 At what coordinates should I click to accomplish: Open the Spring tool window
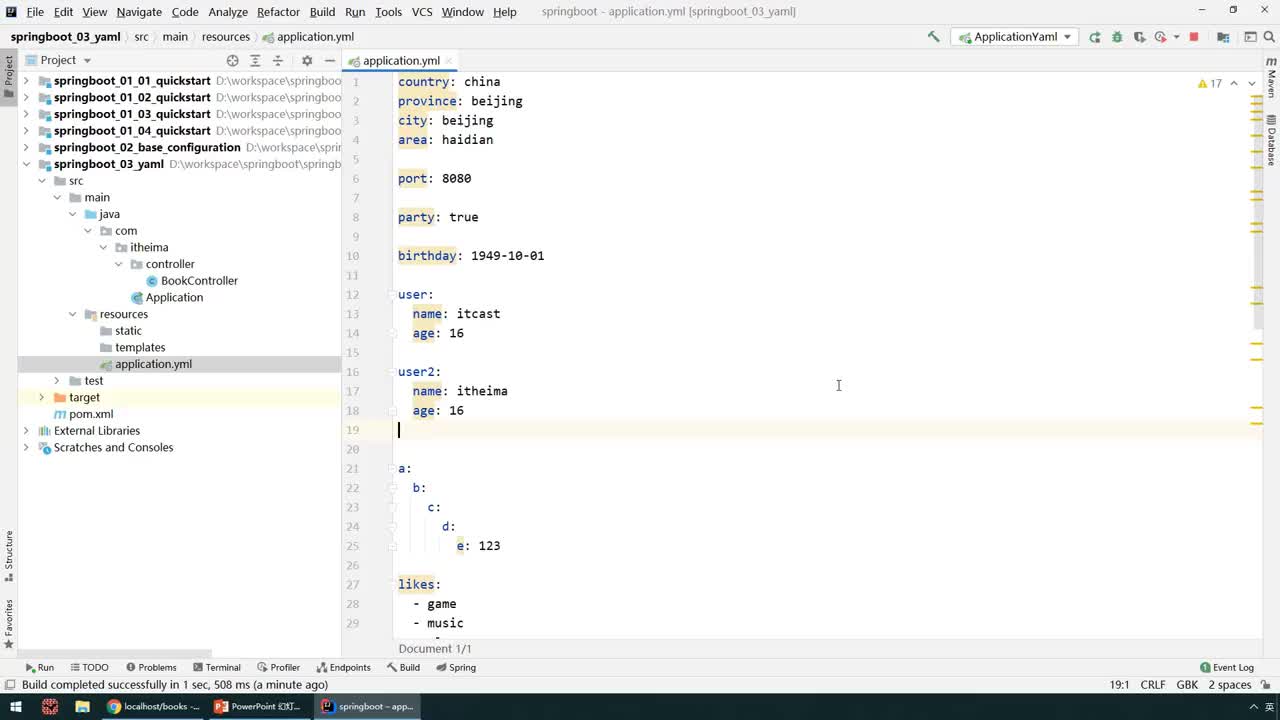[456, 667]
